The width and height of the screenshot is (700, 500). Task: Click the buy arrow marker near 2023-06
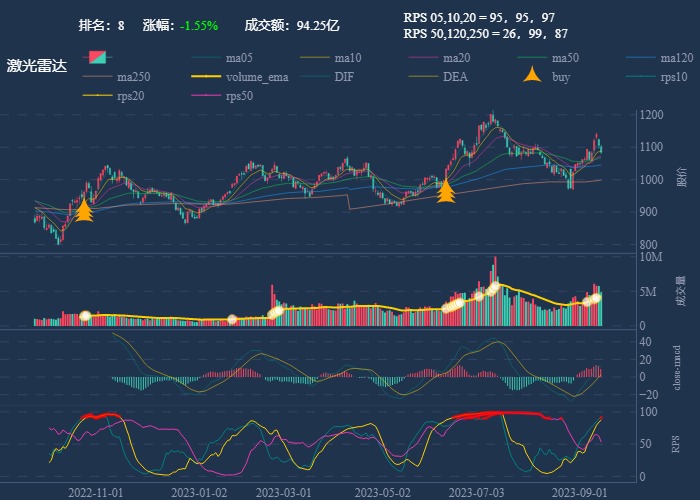pyautogui.click(x=446, y=190)
